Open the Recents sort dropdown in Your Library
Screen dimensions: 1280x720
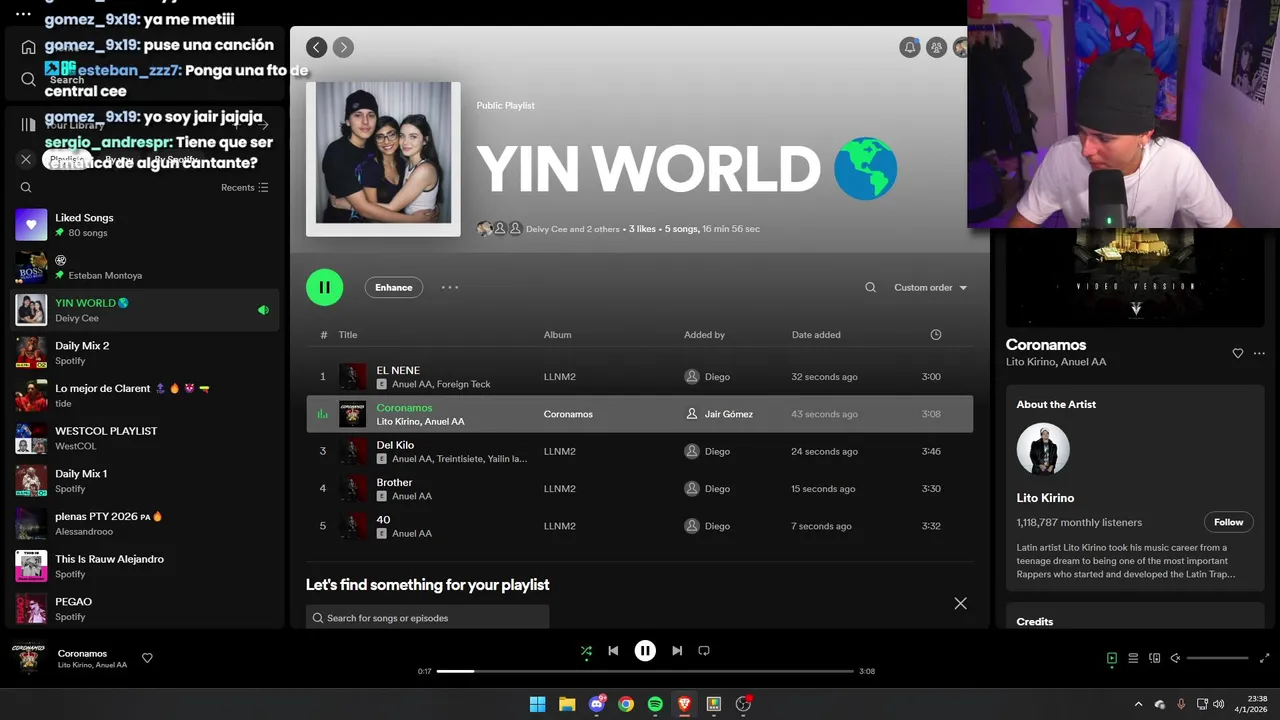[x=245, y=187]
